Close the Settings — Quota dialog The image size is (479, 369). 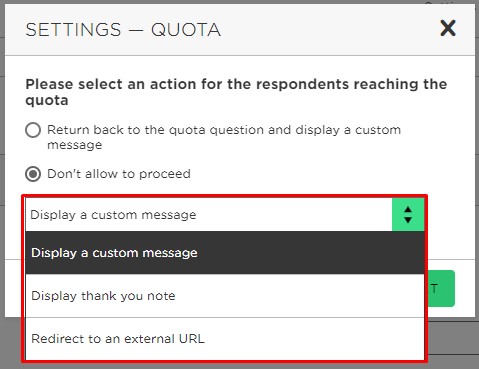448,28
